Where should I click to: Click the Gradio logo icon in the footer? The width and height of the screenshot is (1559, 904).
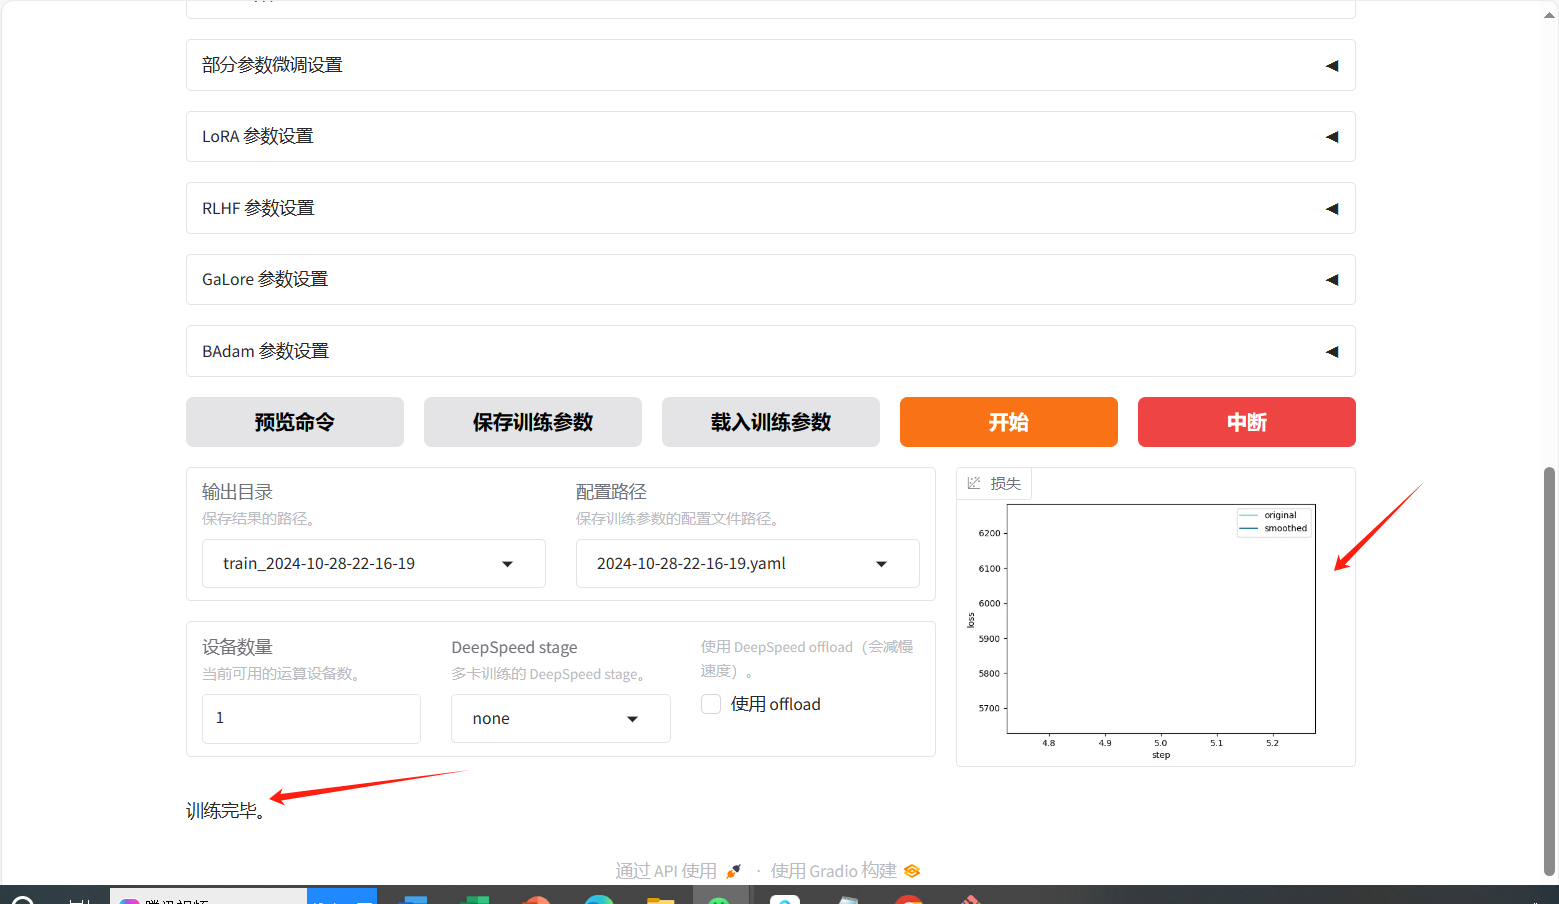click(x=912, y=871)
